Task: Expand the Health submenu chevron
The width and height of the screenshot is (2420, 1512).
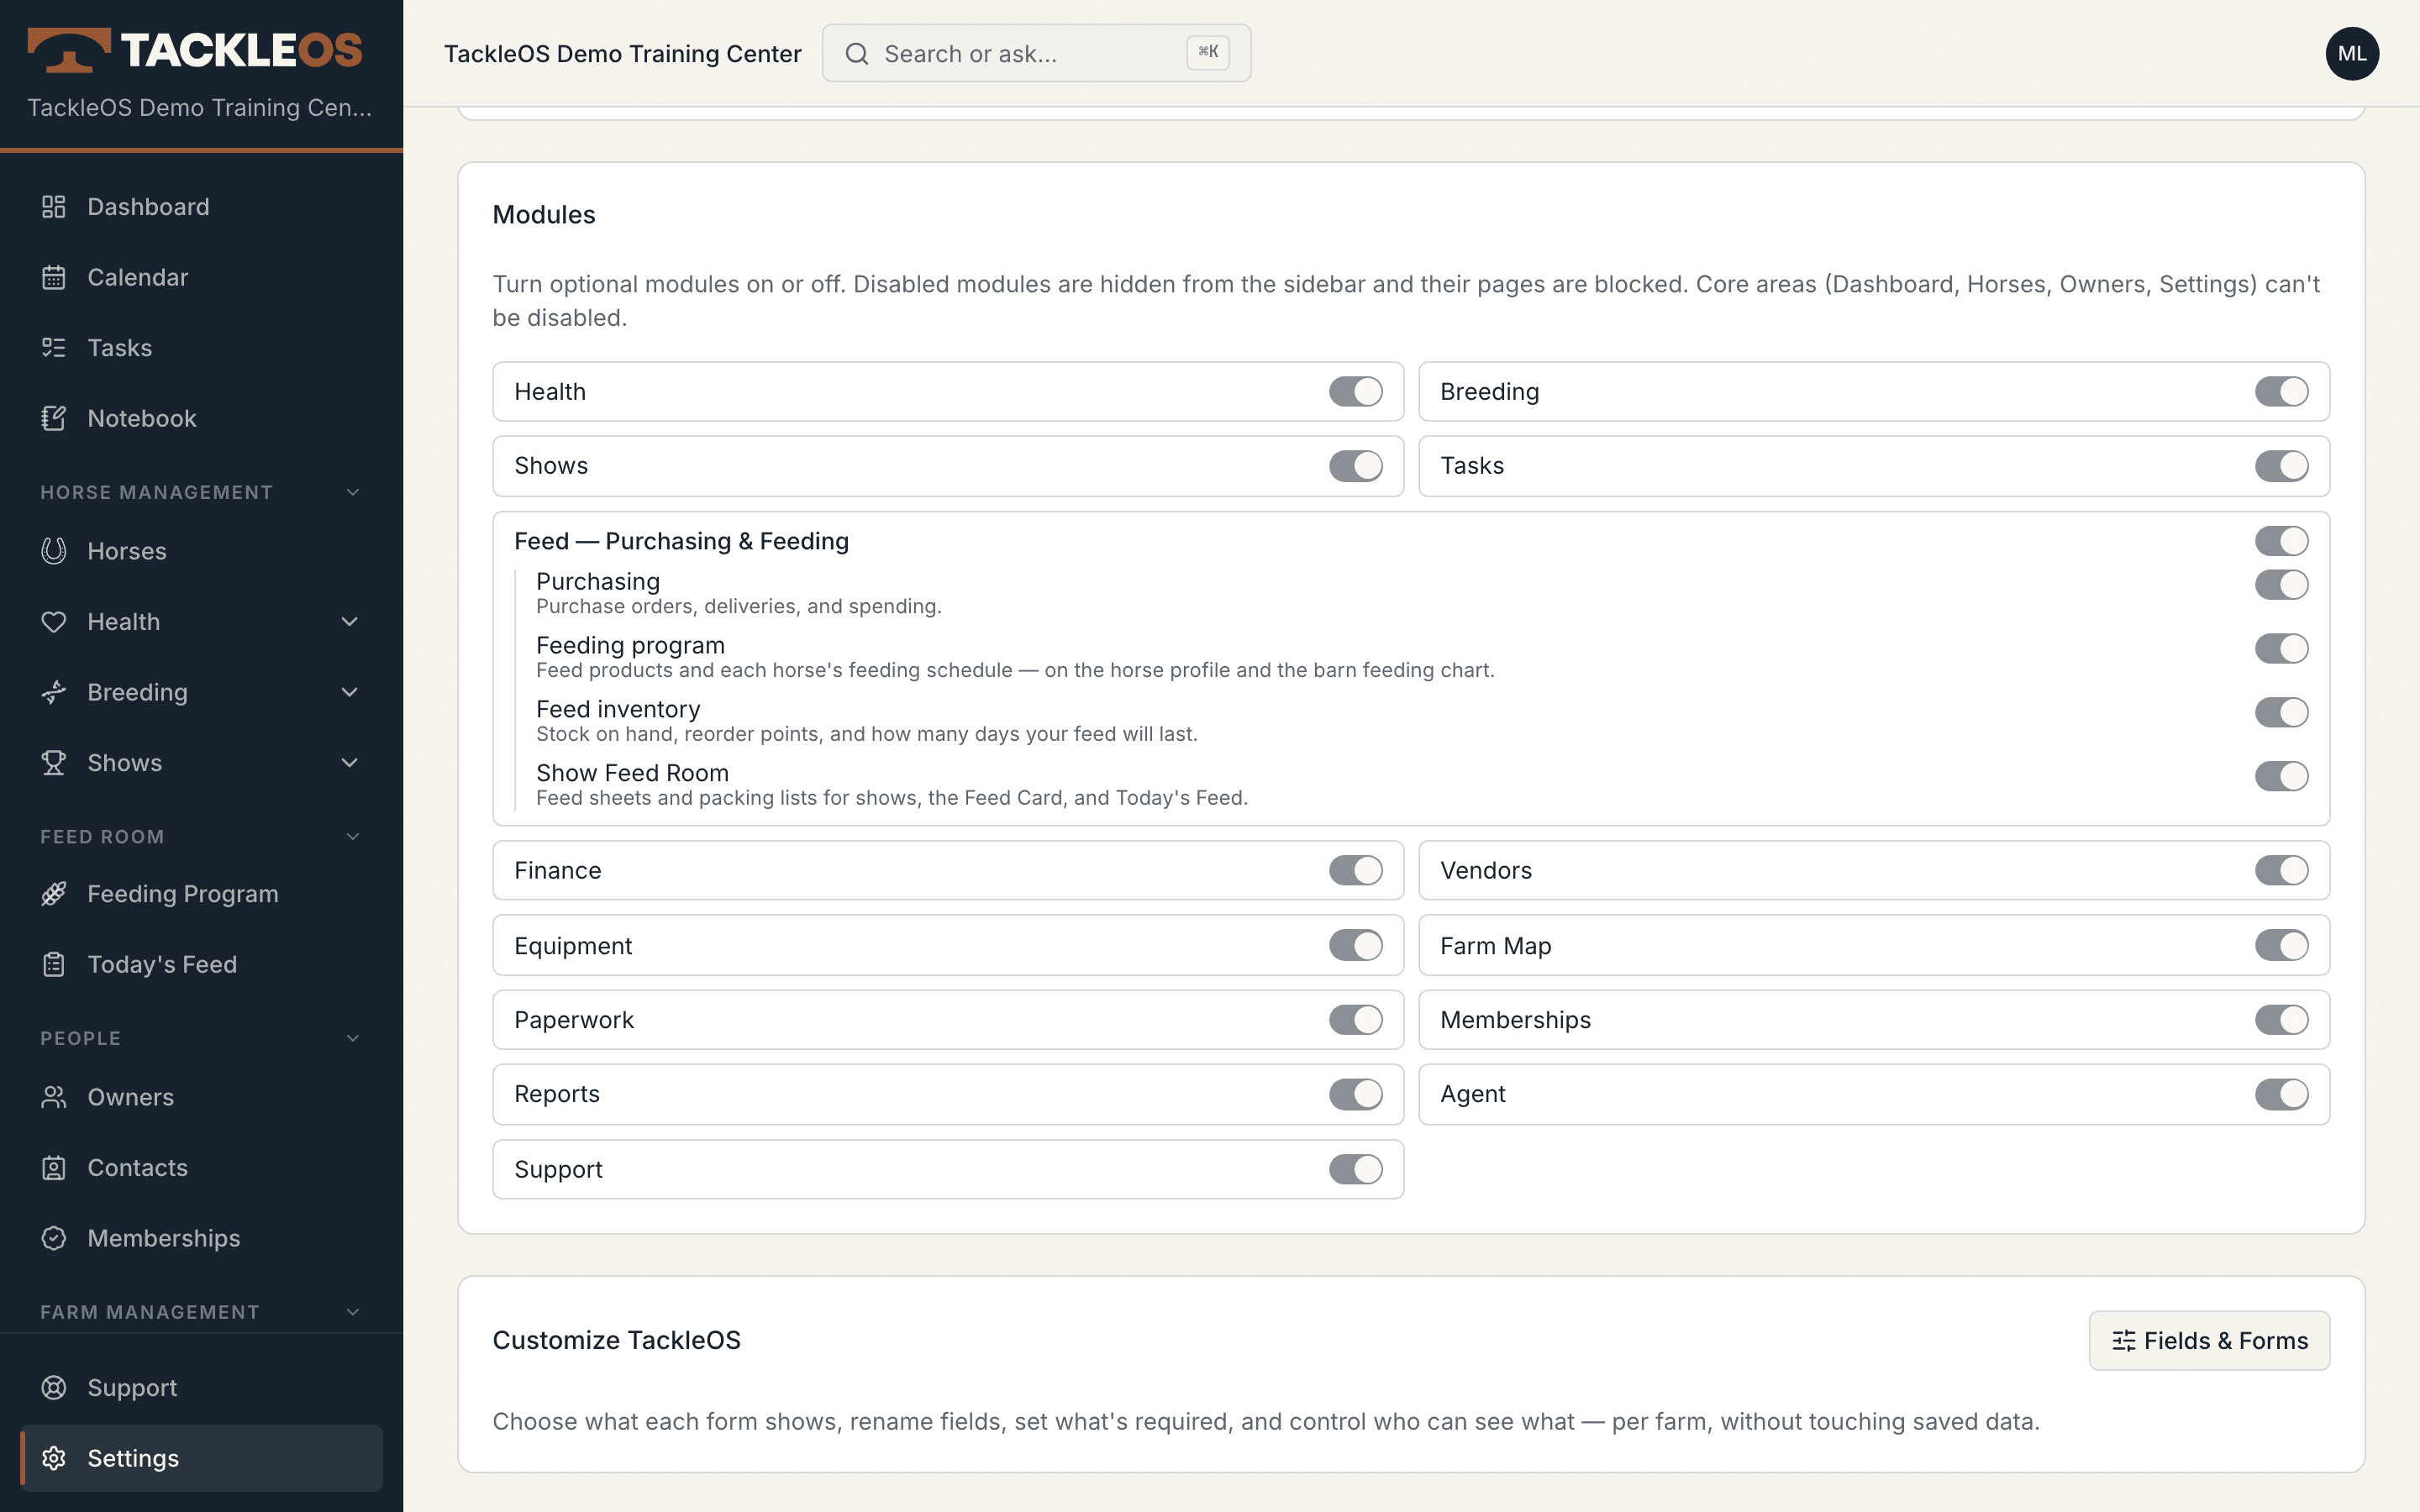Action: [349, 622]
